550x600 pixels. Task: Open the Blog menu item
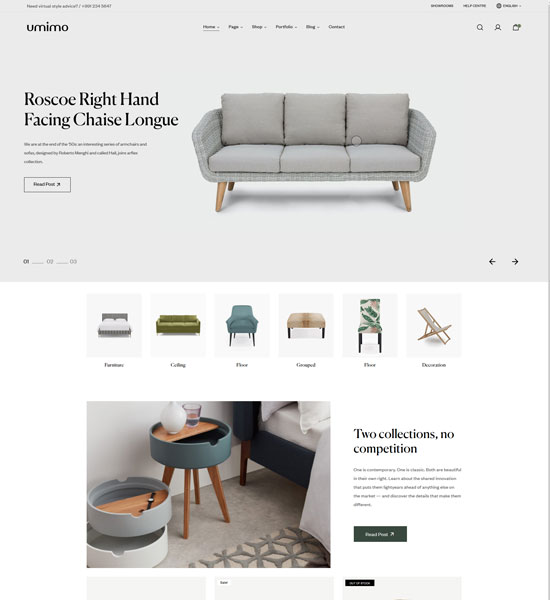click(313, 27)
